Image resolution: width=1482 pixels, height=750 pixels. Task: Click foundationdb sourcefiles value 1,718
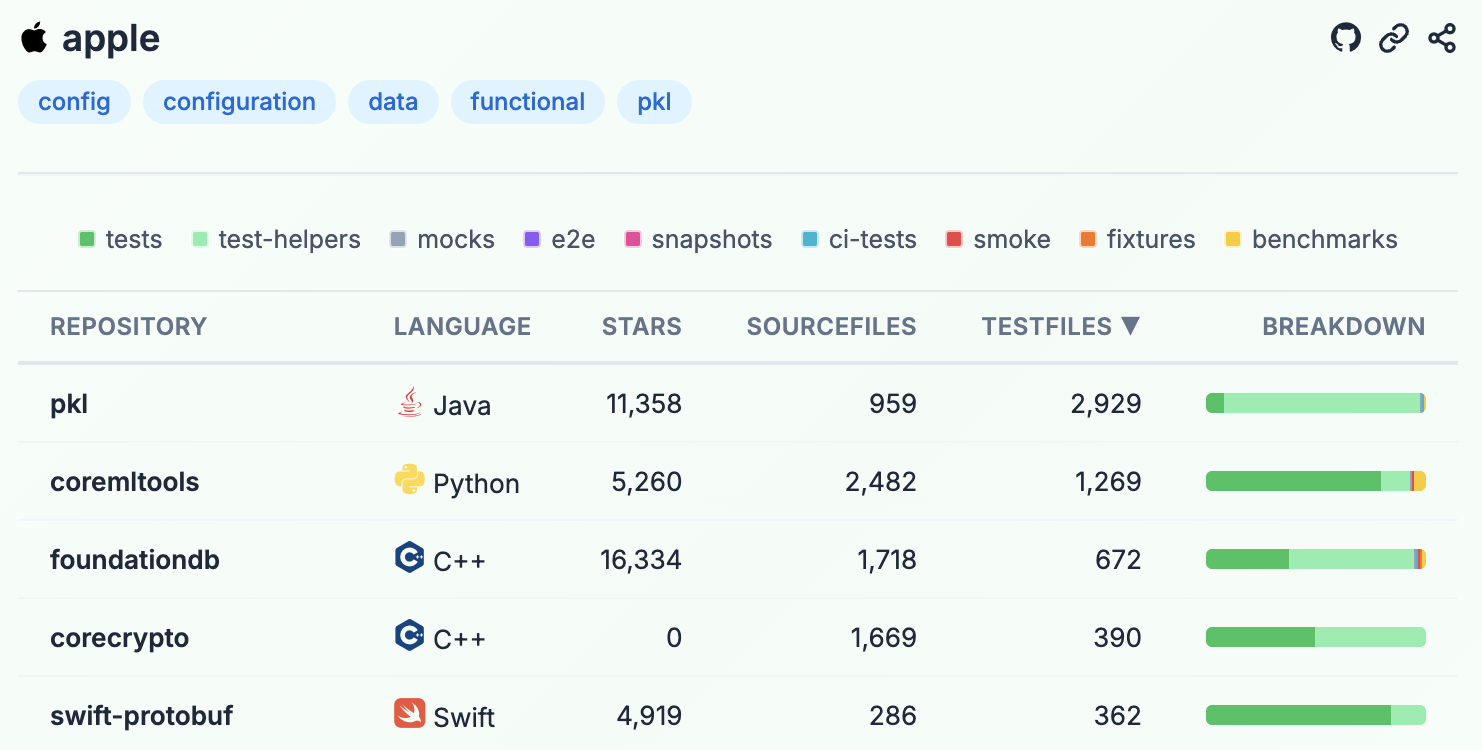[887, 560]
